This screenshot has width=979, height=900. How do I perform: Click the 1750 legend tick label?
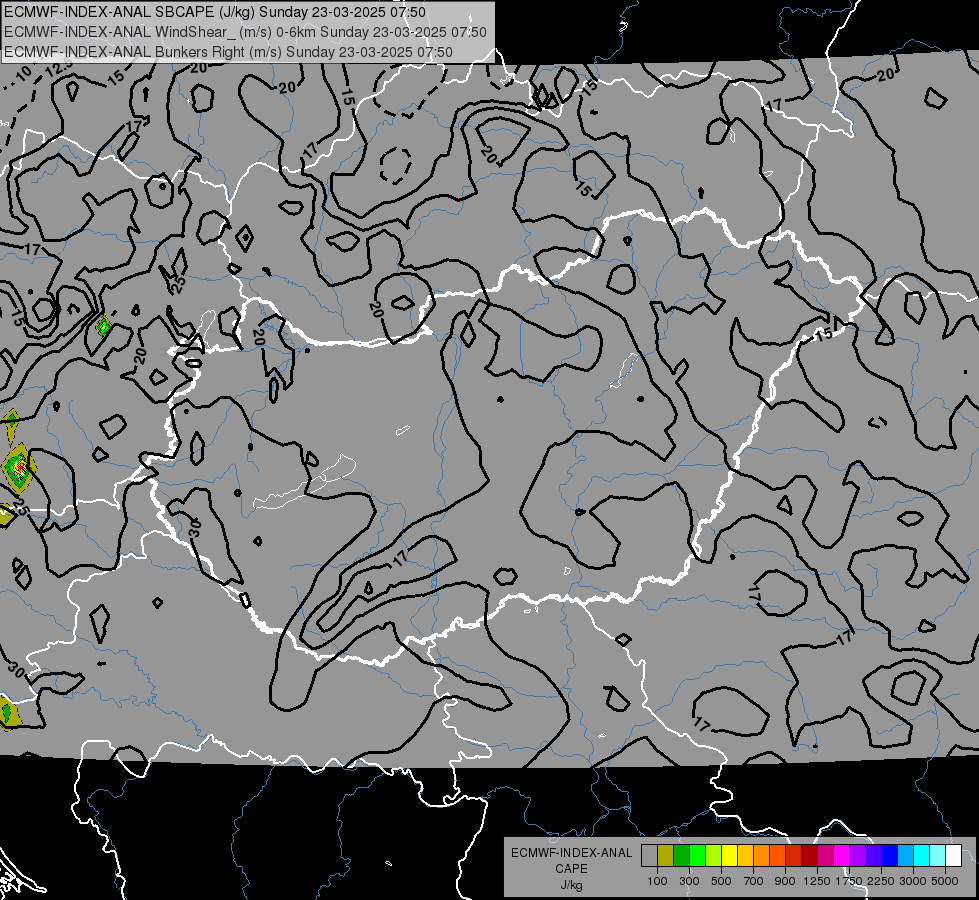[x=849, y=881]
